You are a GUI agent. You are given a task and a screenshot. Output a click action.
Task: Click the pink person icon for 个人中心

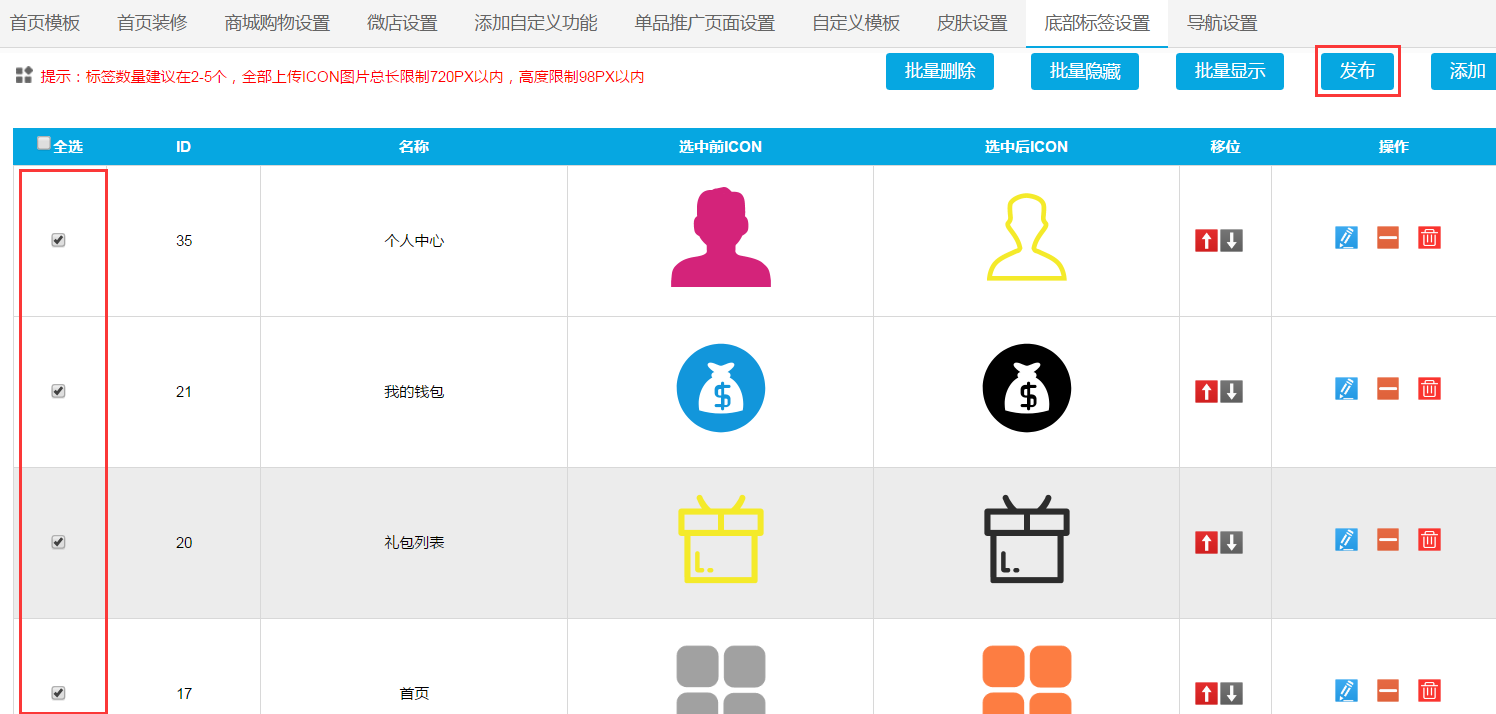721,238
